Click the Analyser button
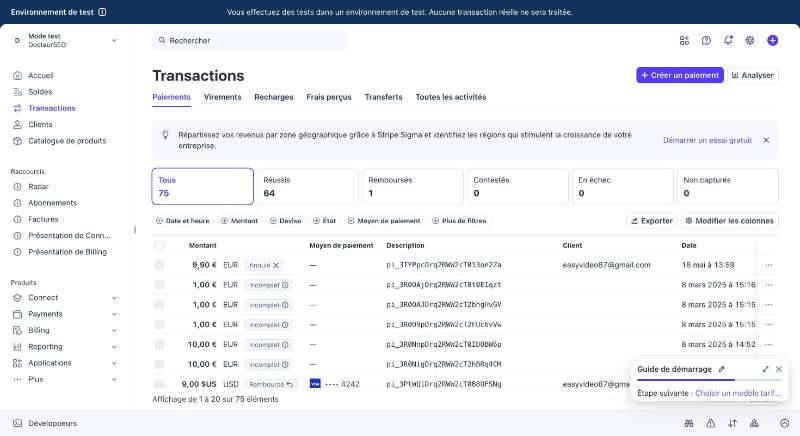800x436 pixels. tap(753, 75)
